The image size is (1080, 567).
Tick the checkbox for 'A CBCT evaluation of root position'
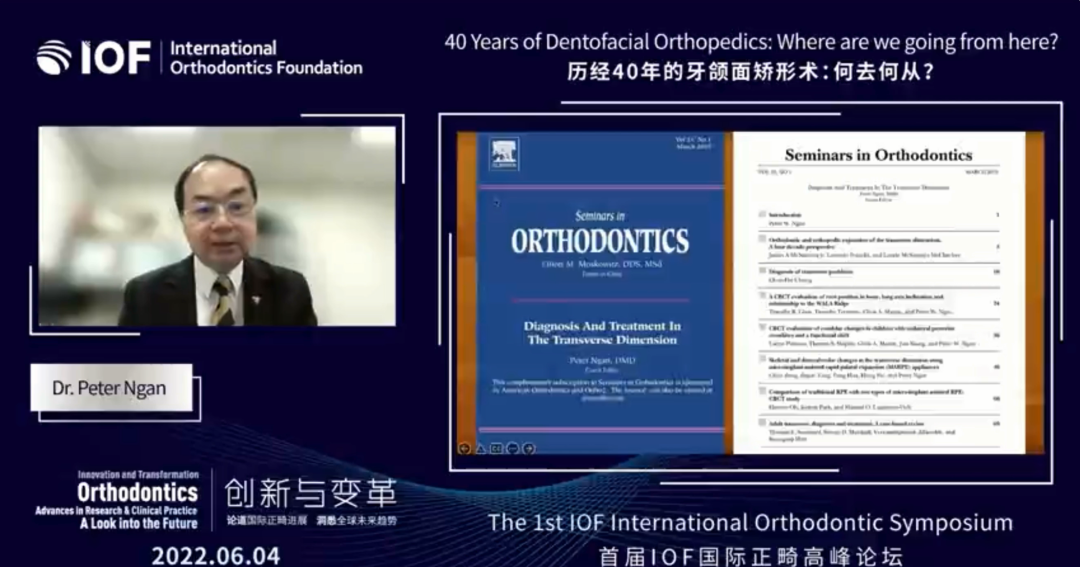pyautogui.click(x=762, y=296)
